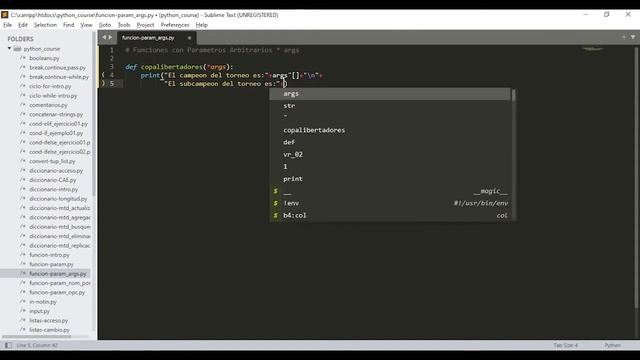Open the Edit menu
The height and width of the screenshot is (360, 640).
click(x=23, y=25)
